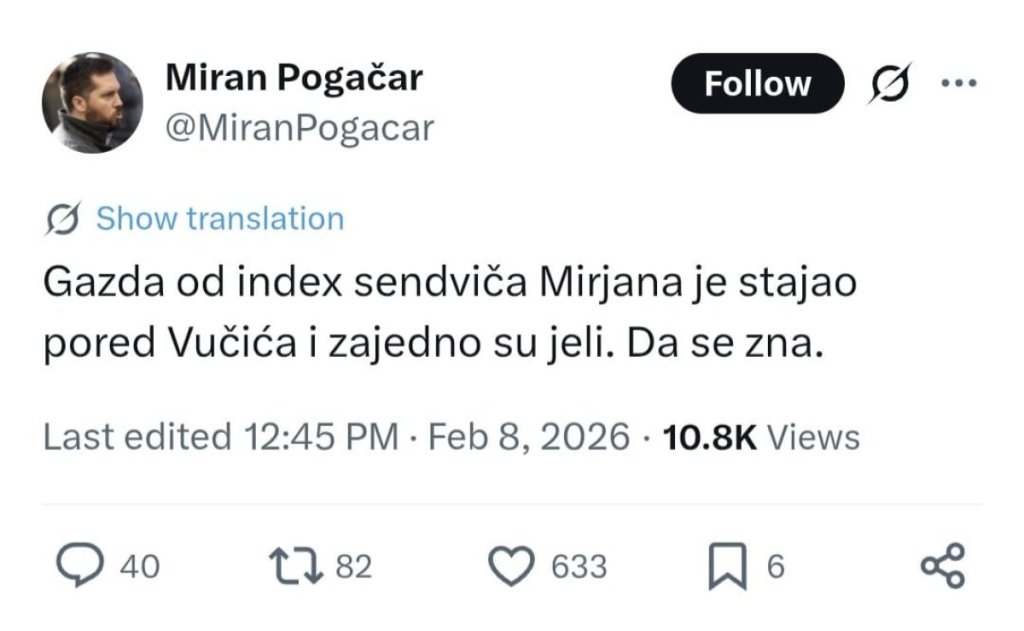Like the tweet with the heart icon
This screenshot has height=631, width=1024.
click(x=512, y=567)
